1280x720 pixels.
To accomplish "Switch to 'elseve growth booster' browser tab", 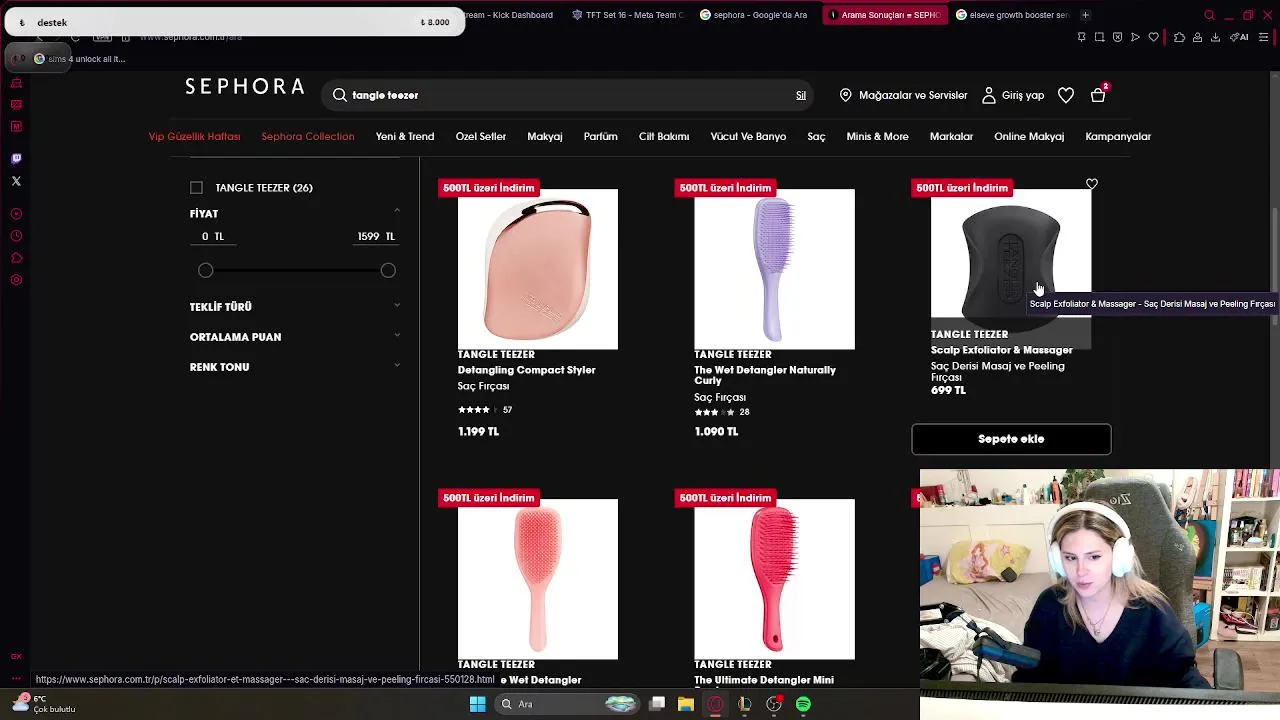I will (1012, 15).
